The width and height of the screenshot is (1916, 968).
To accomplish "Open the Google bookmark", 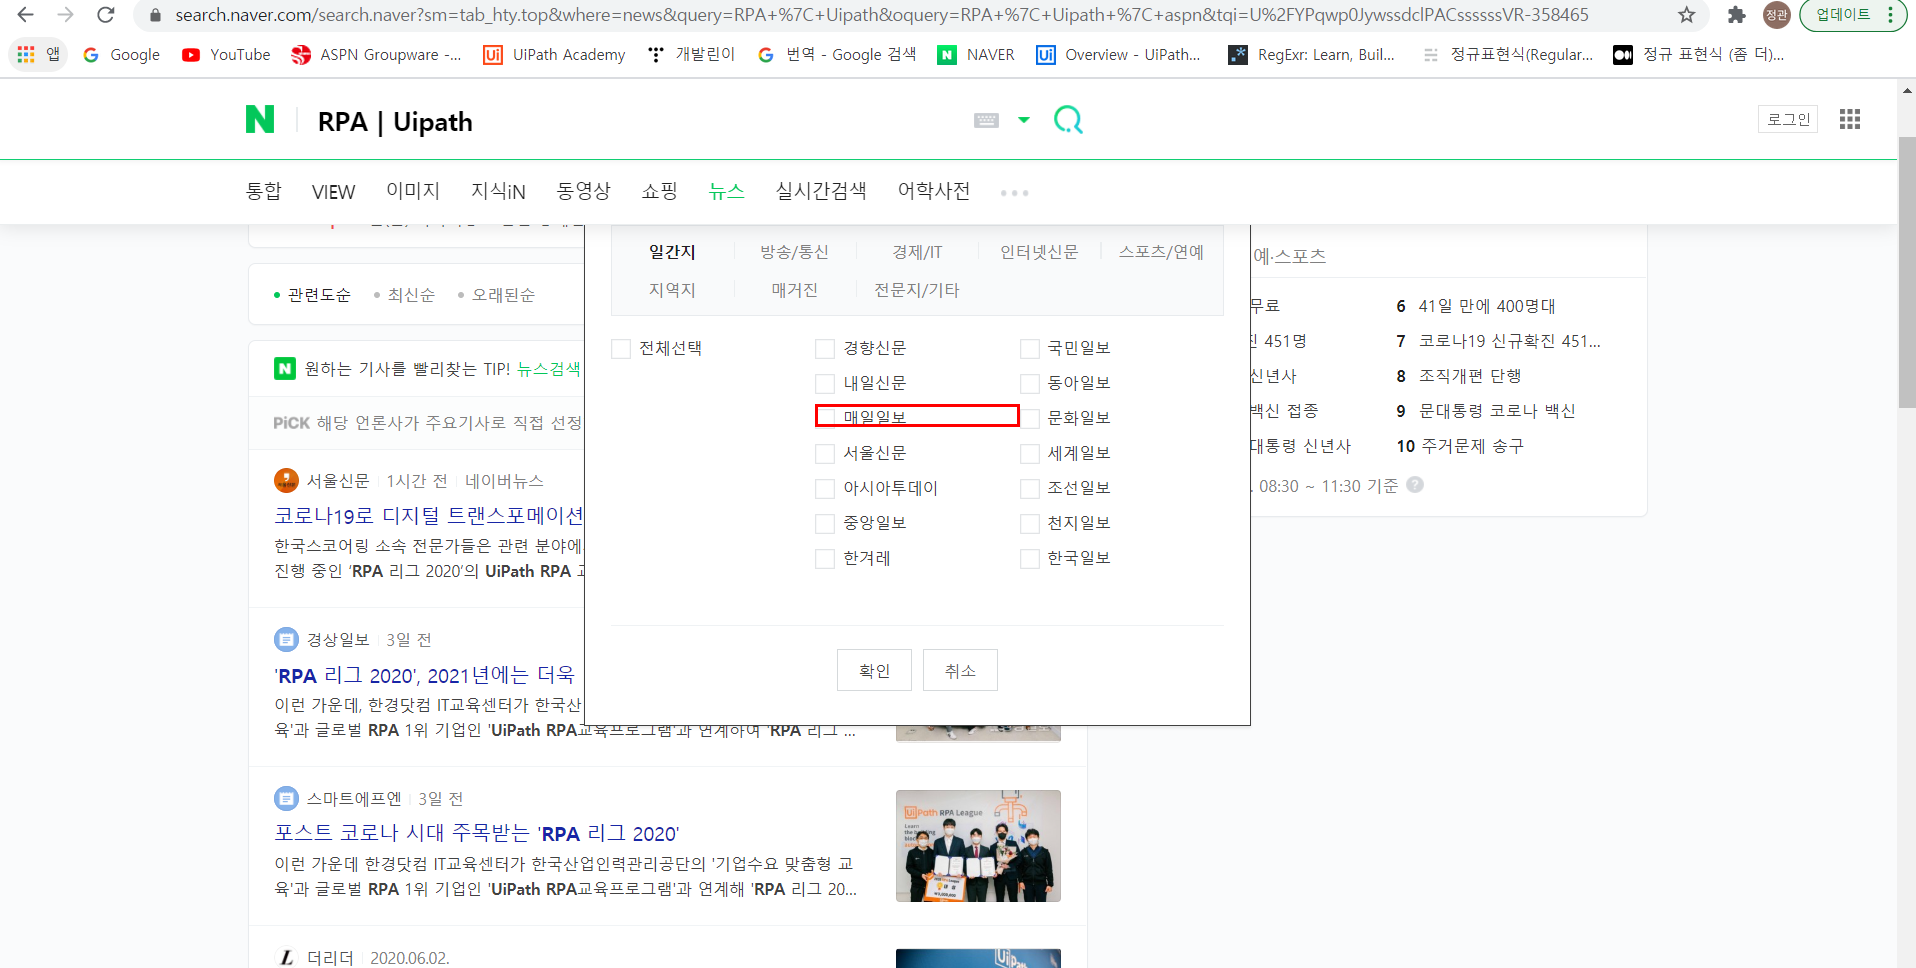I will coord(122,55).
